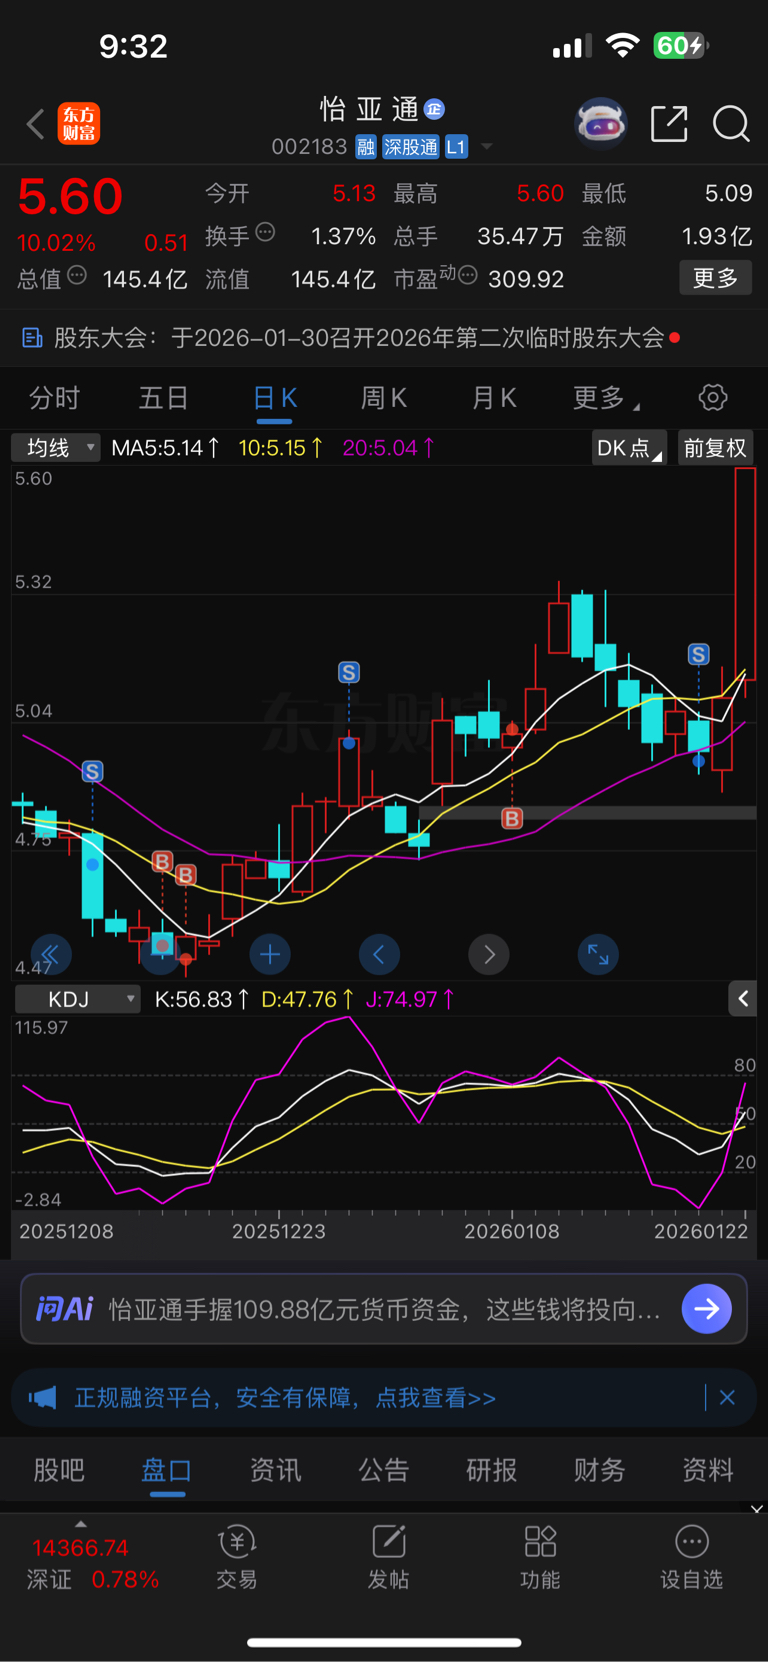Tap the 总值 info circle icon
The width and height of the screenshot is (768, 1662).
click(77, 276)
